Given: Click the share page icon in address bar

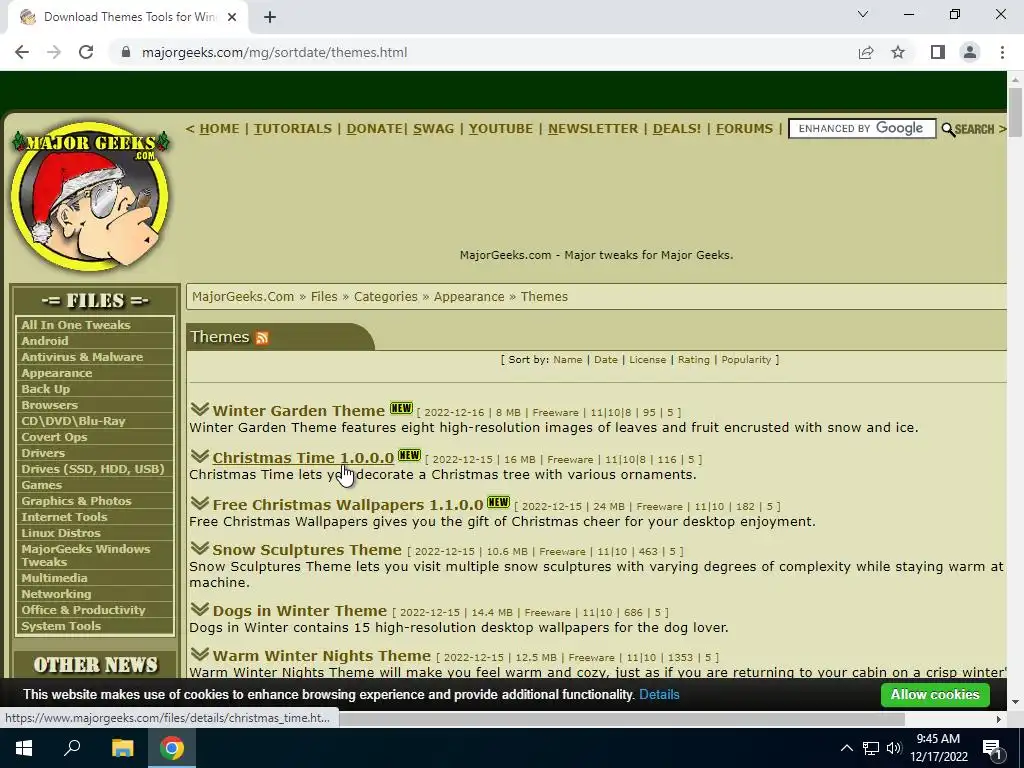Looking at the screenshot, I should tap(866, 52).
